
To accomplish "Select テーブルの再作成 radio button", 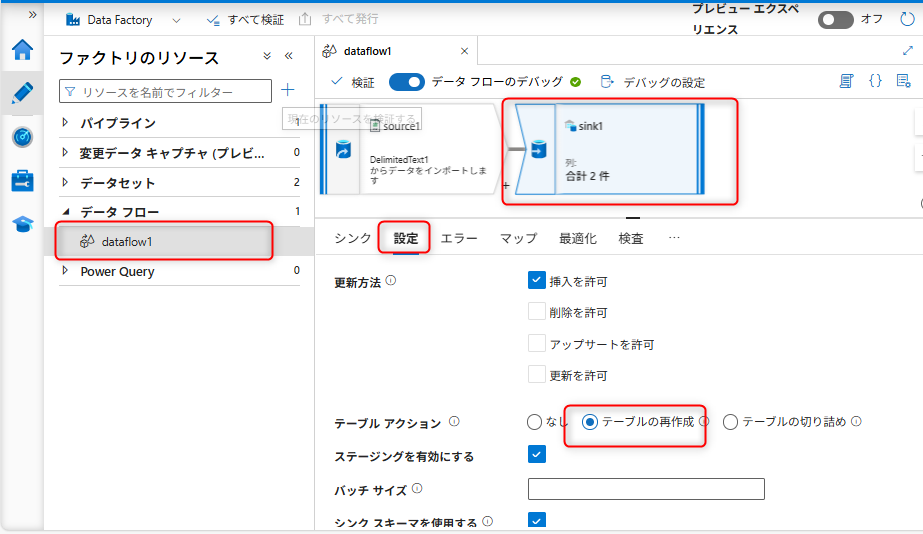I will pyautogui.click(x=590, y=422).
